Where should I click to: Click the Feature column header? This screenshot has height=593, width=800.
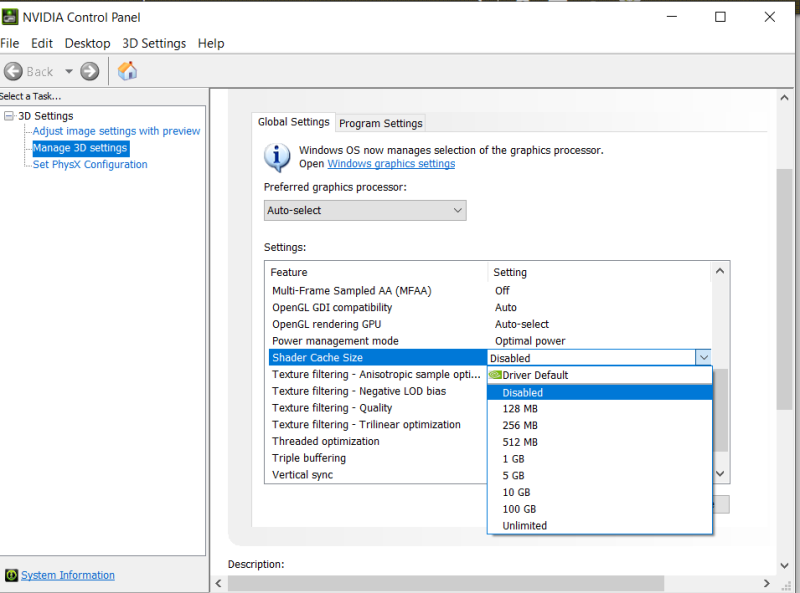378,273
